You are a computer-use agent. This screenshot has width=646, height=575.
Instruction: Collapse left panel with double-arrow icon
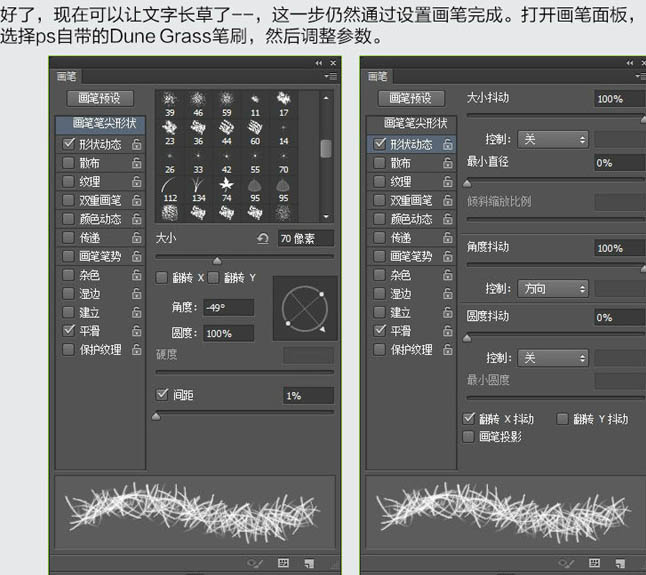coord(318,63)
